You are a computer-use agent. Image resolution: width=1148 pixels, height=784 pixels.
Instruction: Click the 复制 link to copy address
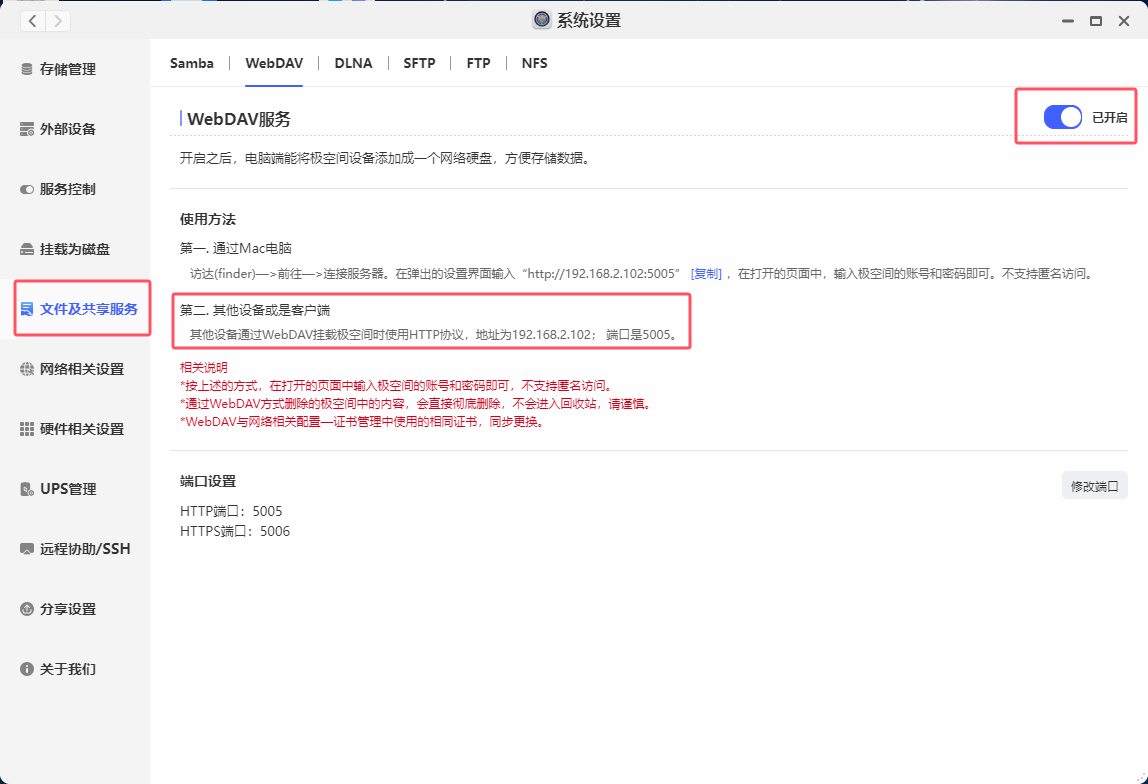point(706,273)
